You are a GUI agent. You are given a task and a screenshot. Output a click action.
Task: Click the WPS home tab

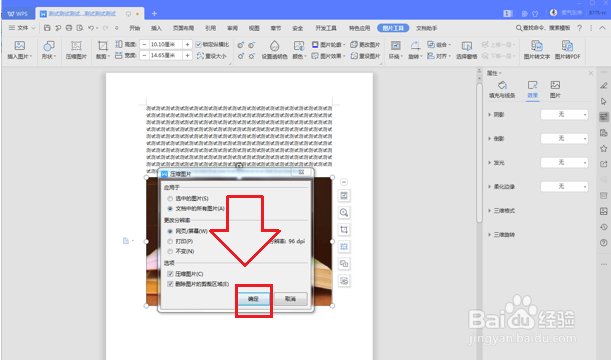[18, 14]
